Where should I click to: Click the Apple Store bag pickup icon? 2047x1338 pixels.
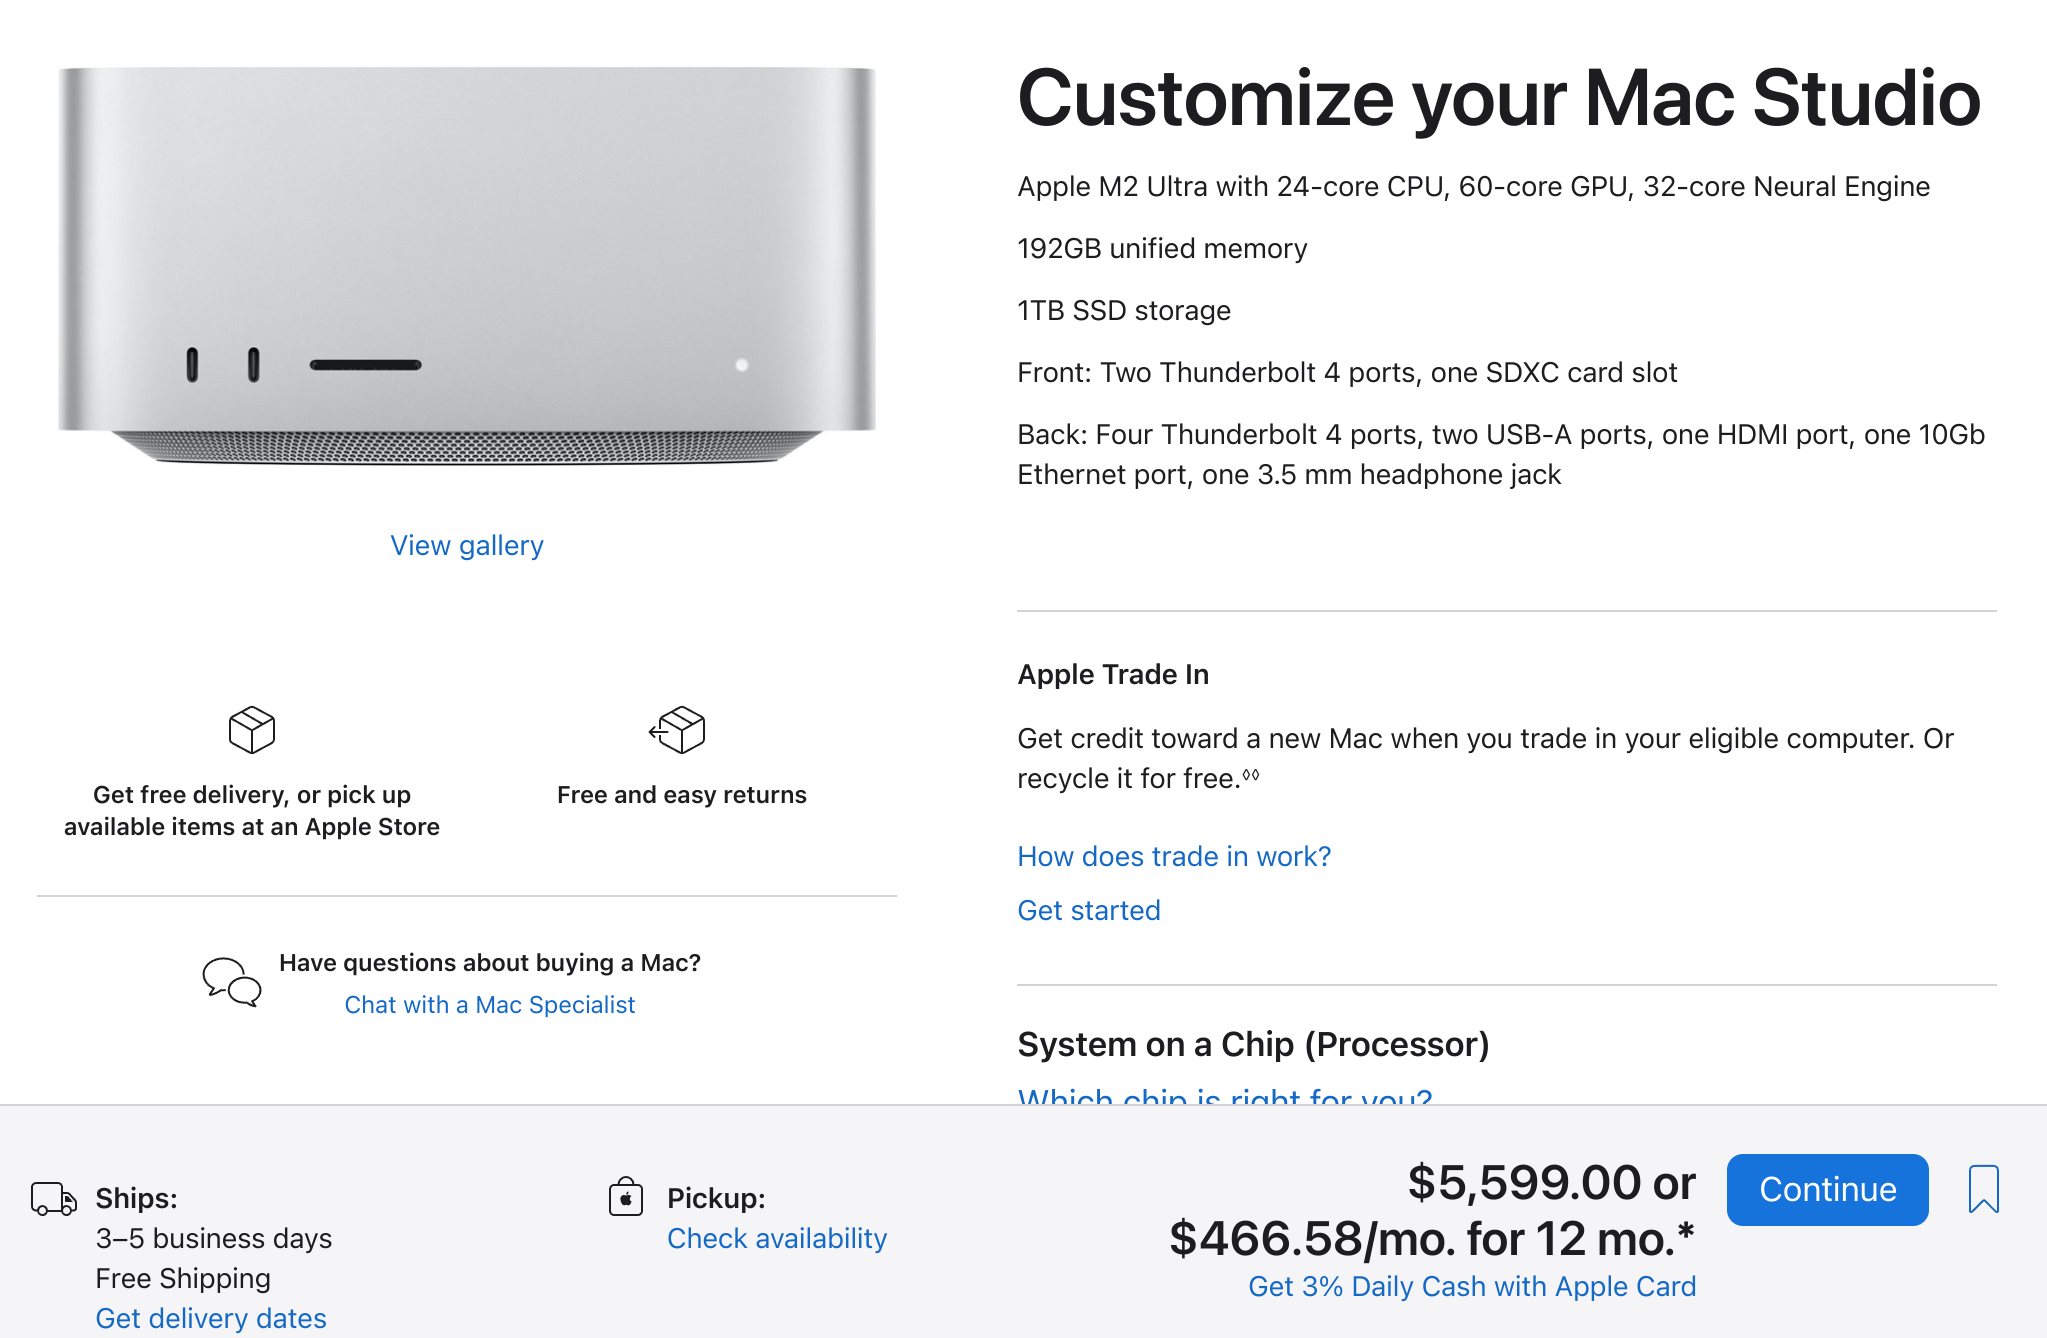626,1196
